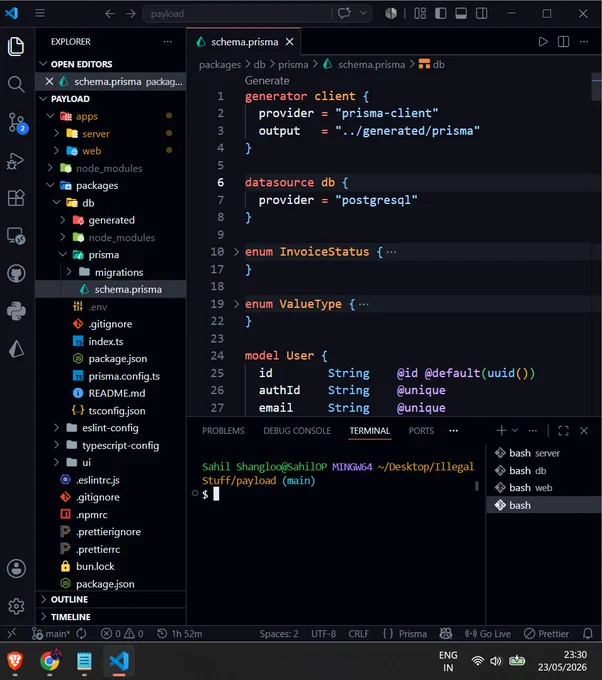Screen dimensions: 602x680
Task: Open the chat dropdown arrow in title bar
Action: (363, 13)
